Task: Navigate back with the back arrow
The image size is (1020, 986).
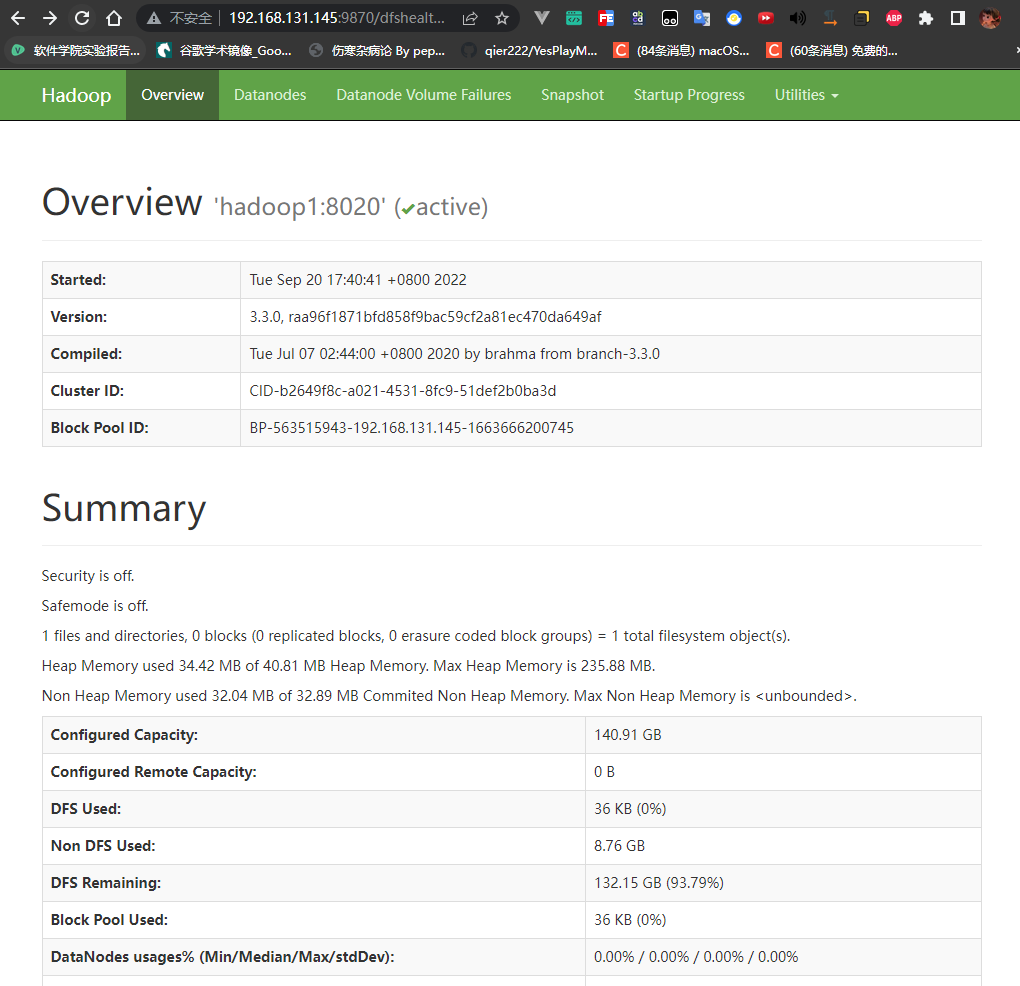Action: click(x=18, y=18)
